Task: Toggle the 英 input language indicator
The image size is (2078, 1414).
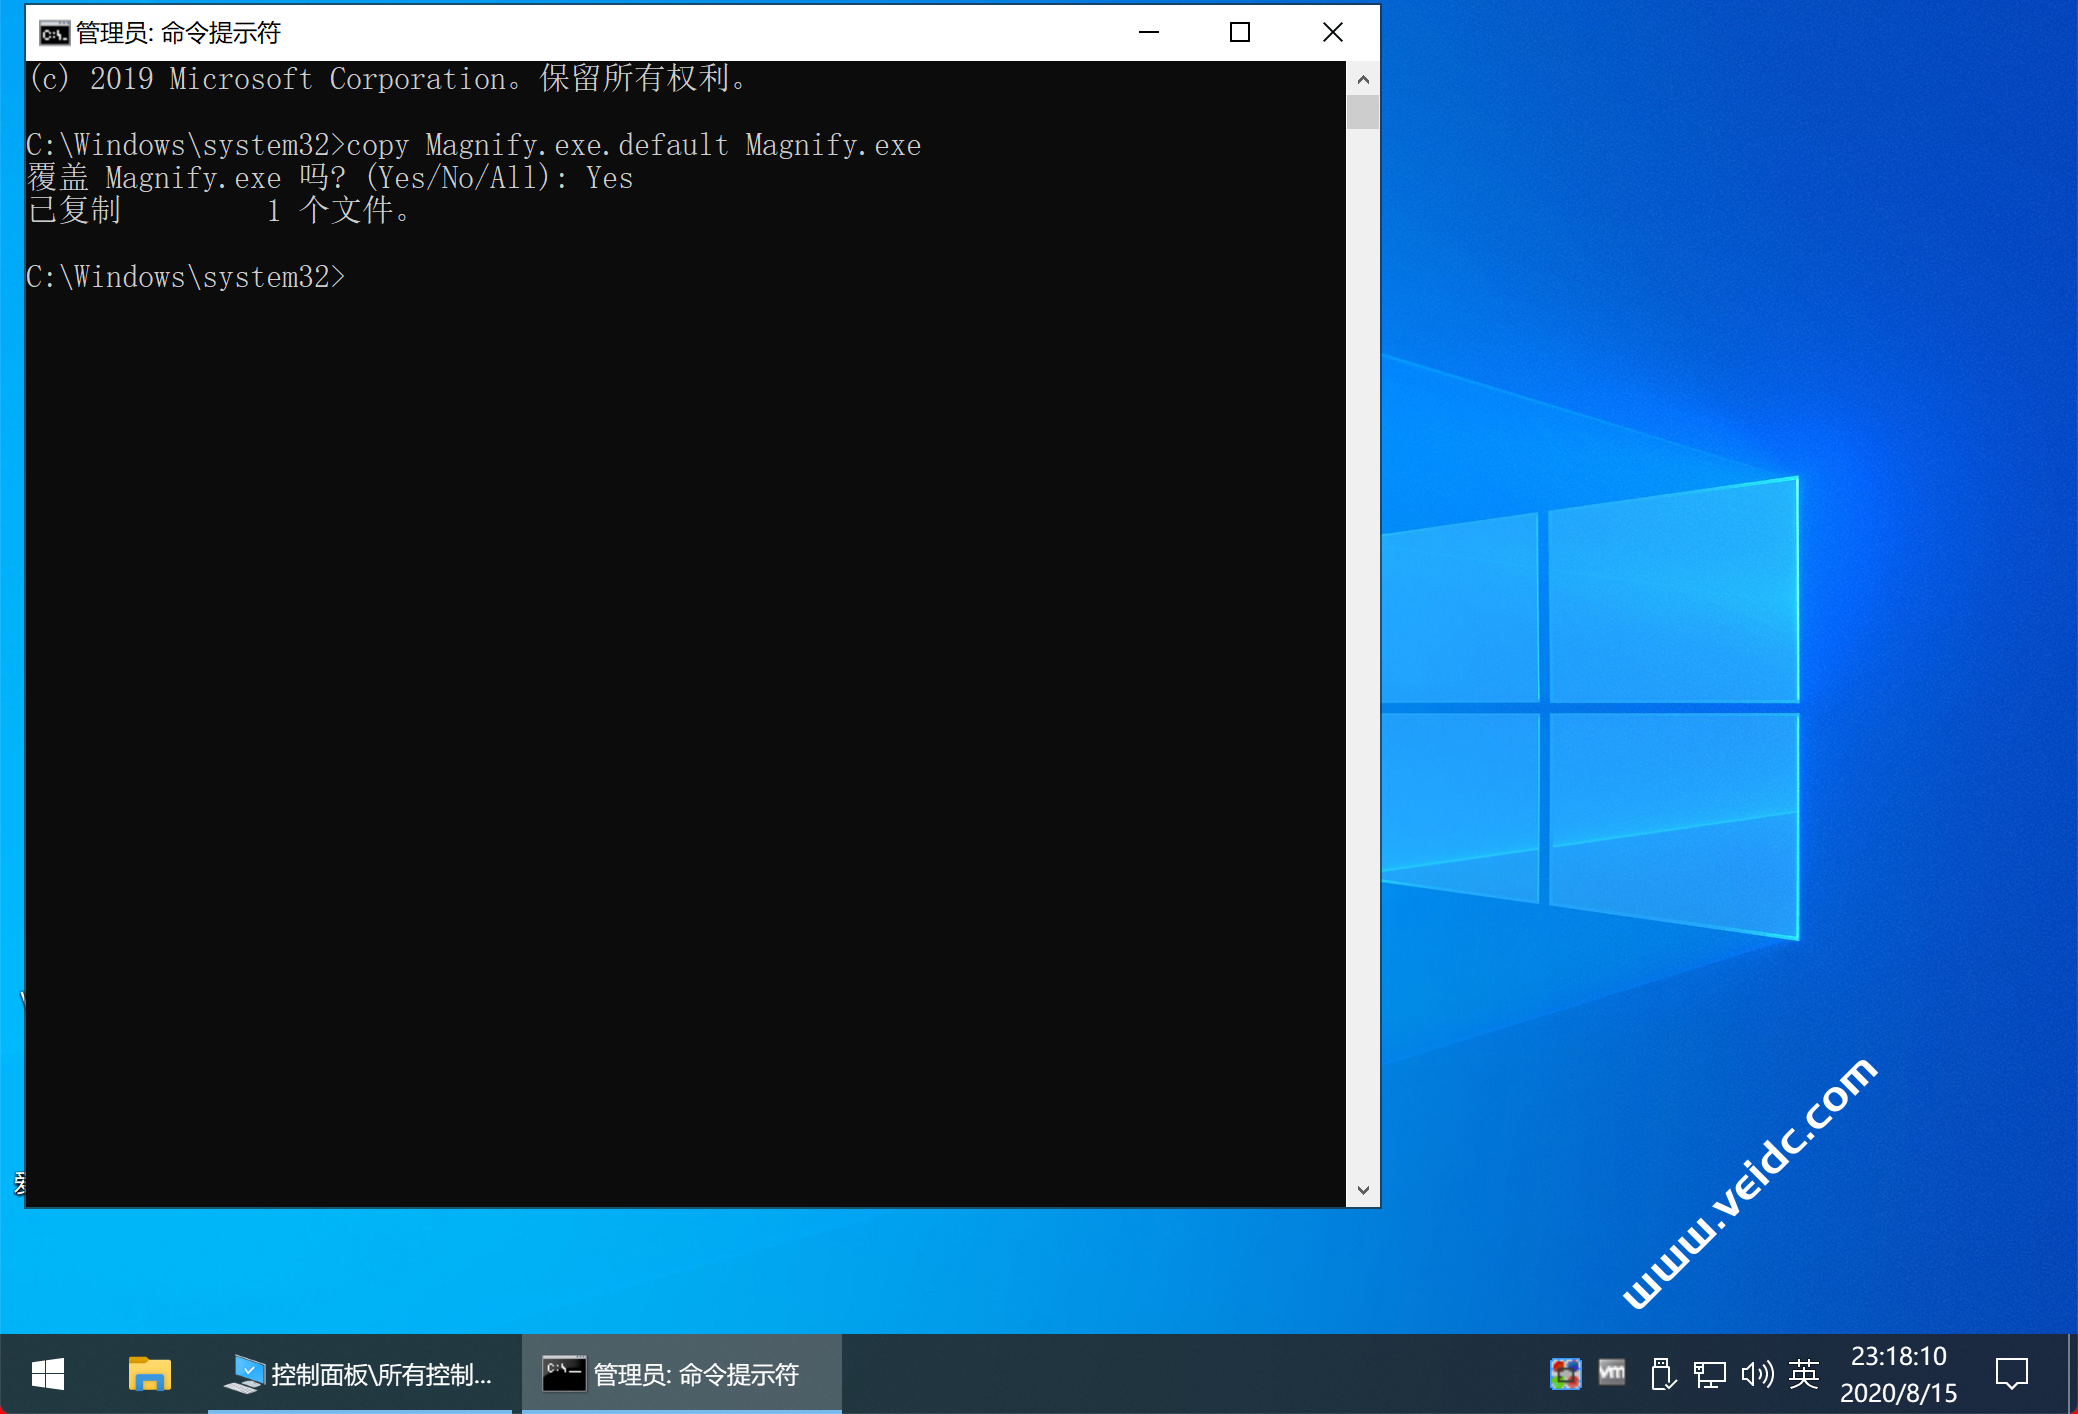Action: (1804, 1374)
